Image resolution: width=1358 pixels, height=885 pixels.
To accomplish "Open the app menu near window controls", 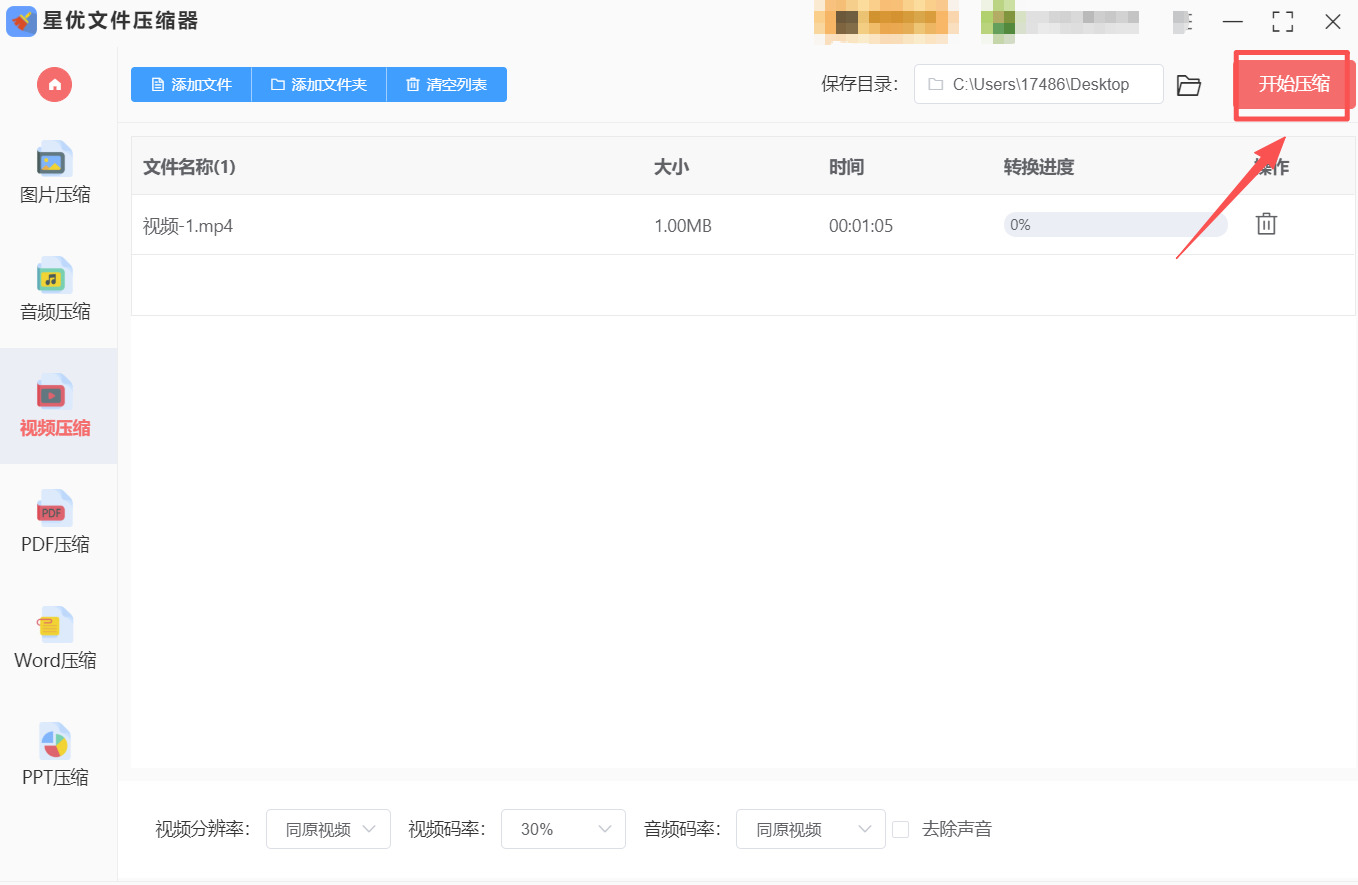I will pyautogui.click(x=1183, y=21).
